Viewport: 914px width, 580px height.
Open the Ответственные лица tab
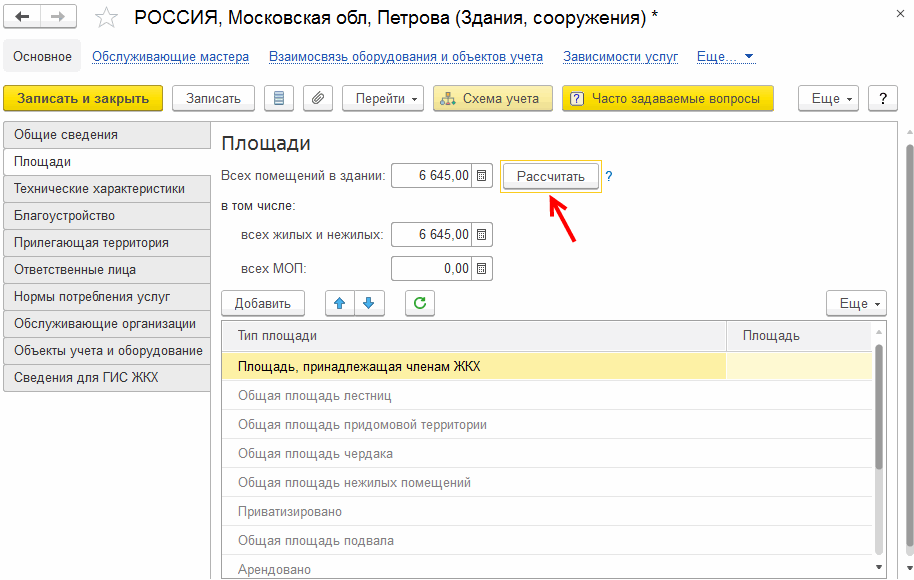point(107,270)
